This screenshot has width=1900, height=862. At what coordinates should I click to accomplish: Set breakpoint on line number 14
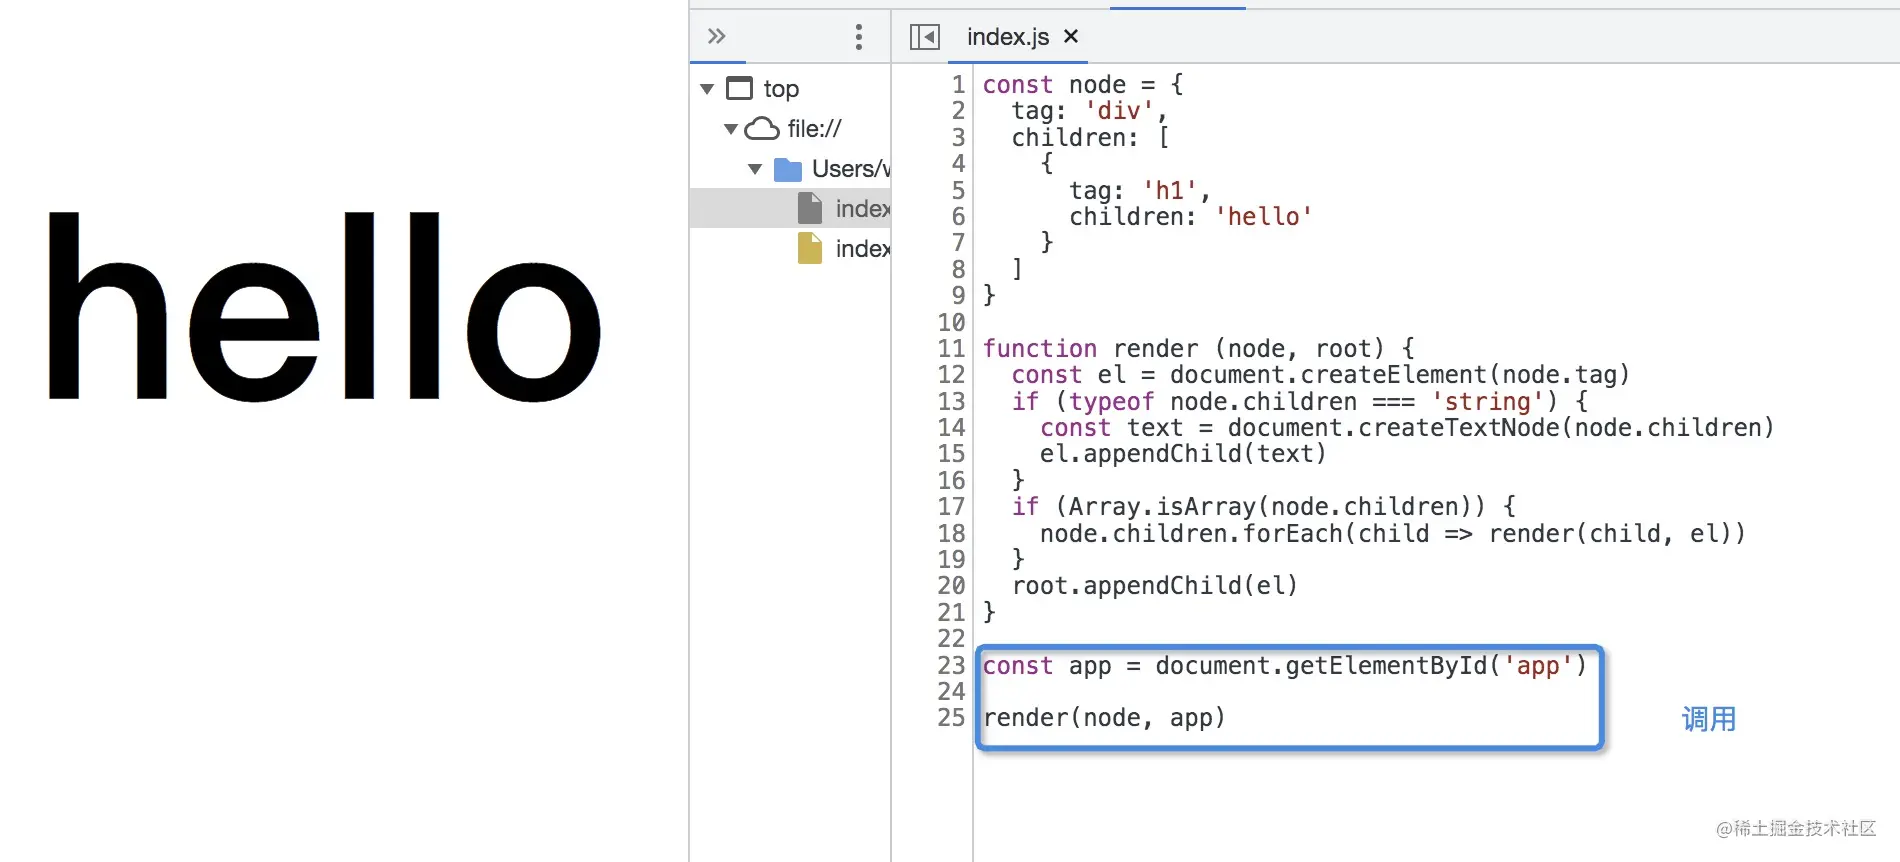[951, 428]
